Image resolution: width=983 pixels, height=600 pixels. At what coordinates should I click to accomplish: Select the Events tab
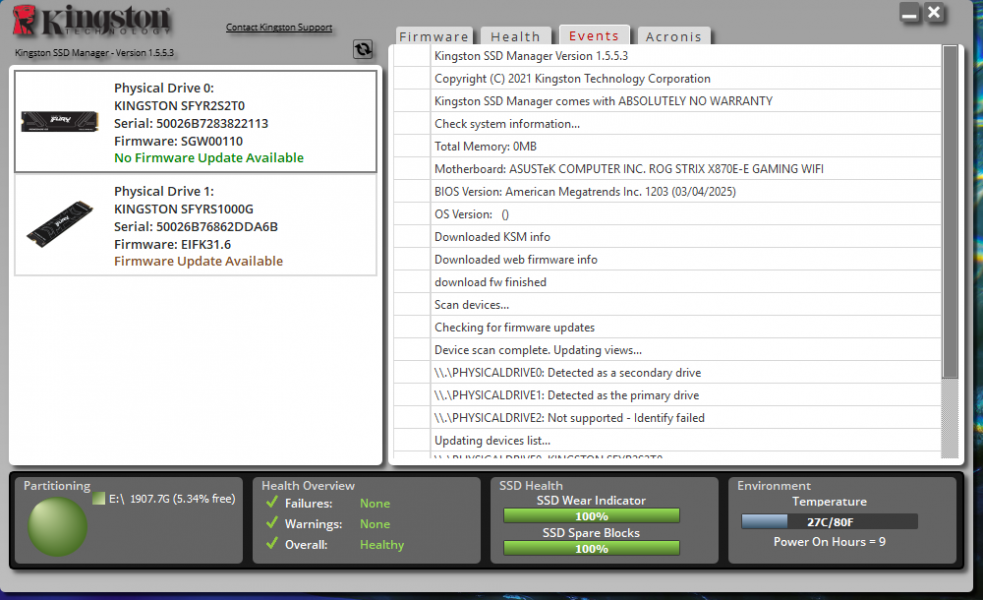click(x=594, y=36)
